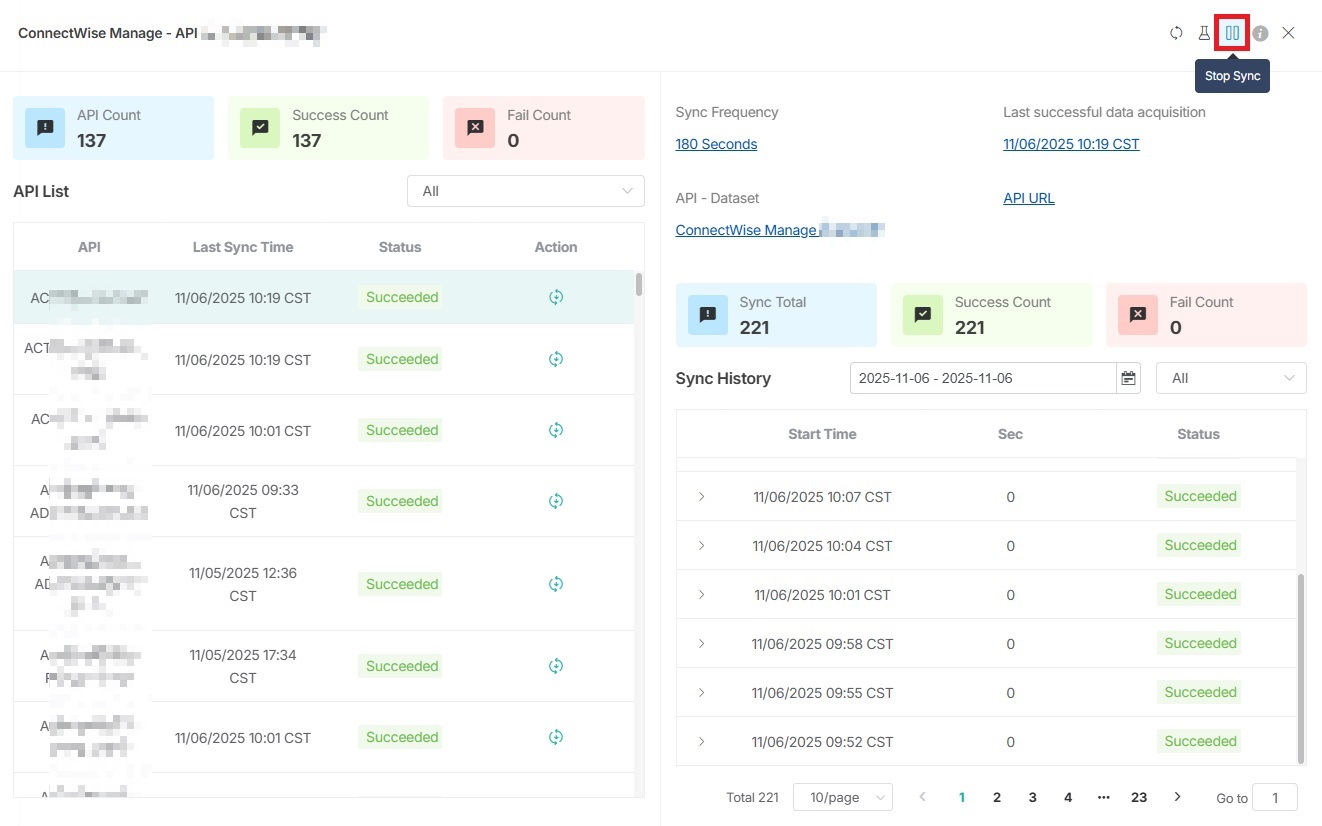The image size is (1322, 826).
Task: Go to page 2 of sync history
Action: click(x=997, y=797)
